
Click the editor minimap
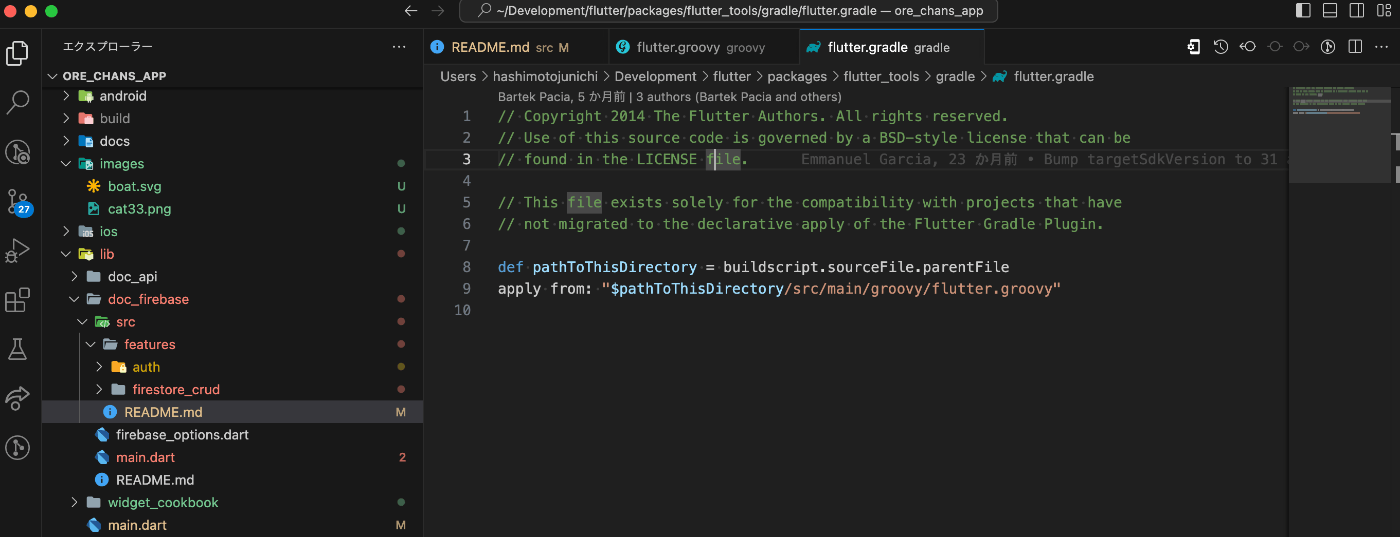1339,135
